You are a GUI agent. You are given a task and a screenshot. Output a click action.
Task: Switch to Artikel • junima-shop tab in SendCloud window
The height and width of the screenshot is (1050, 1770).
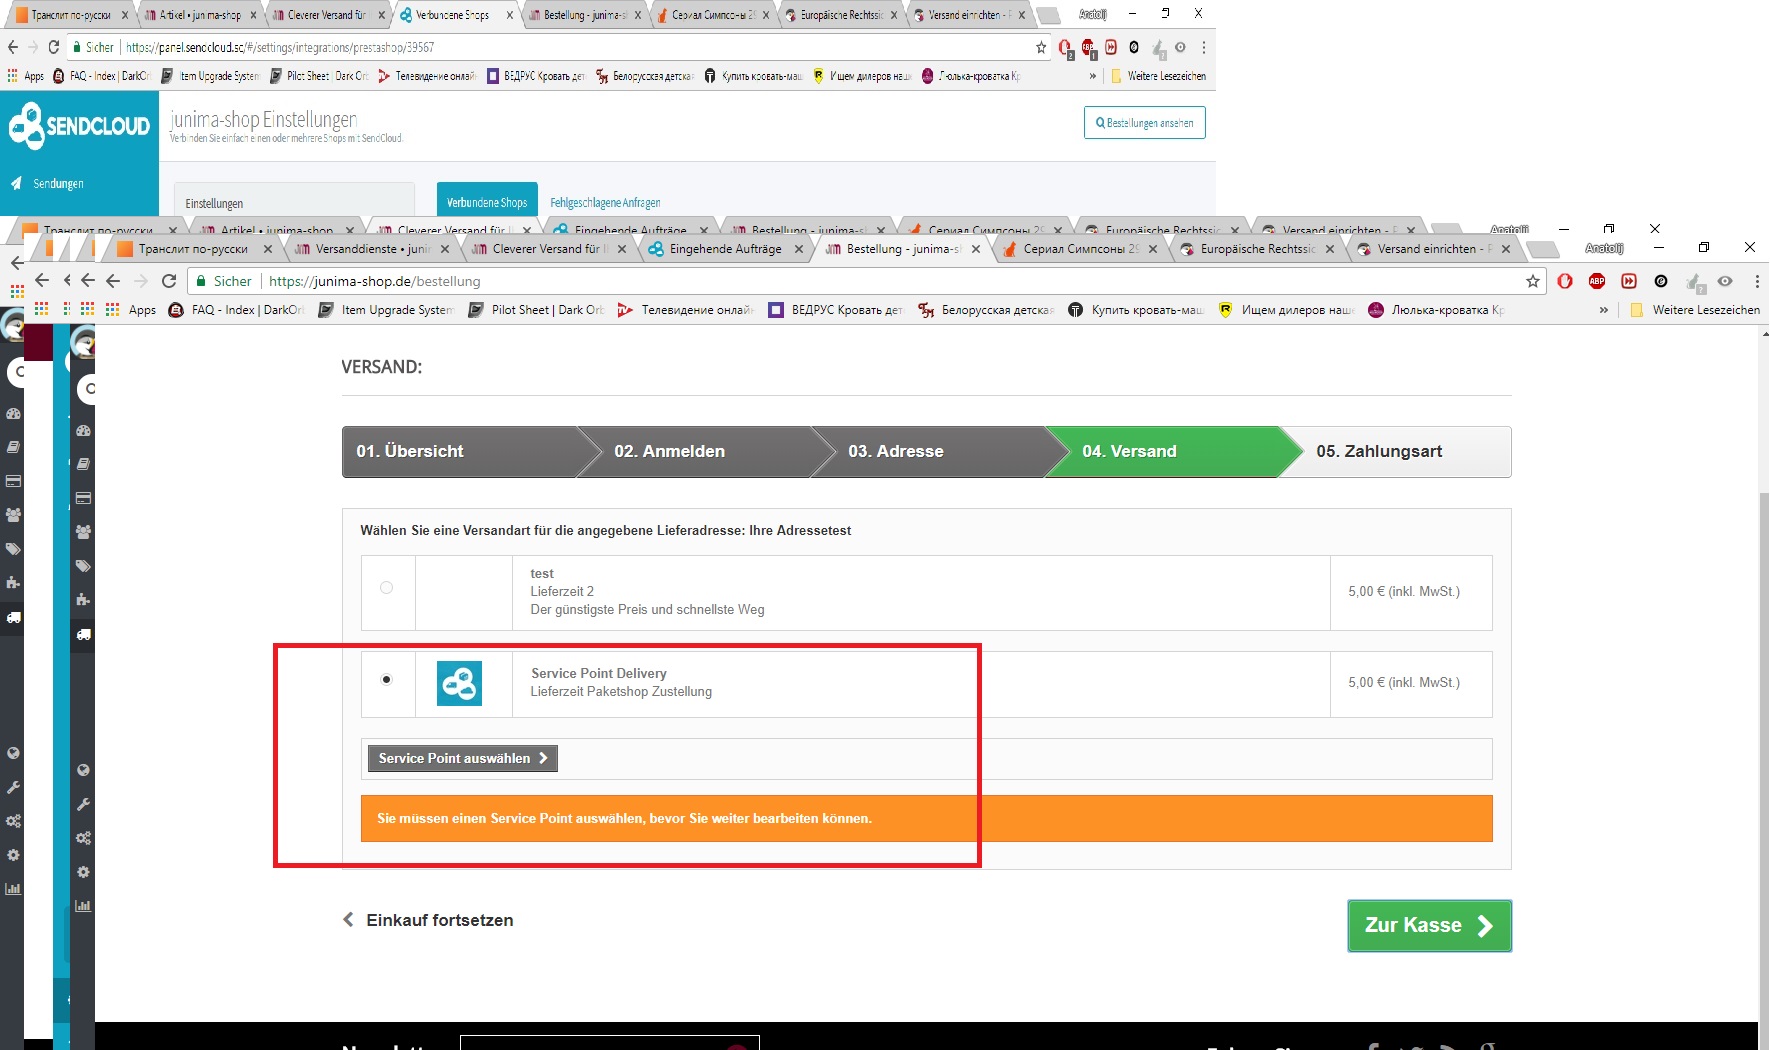coord(199,15)
